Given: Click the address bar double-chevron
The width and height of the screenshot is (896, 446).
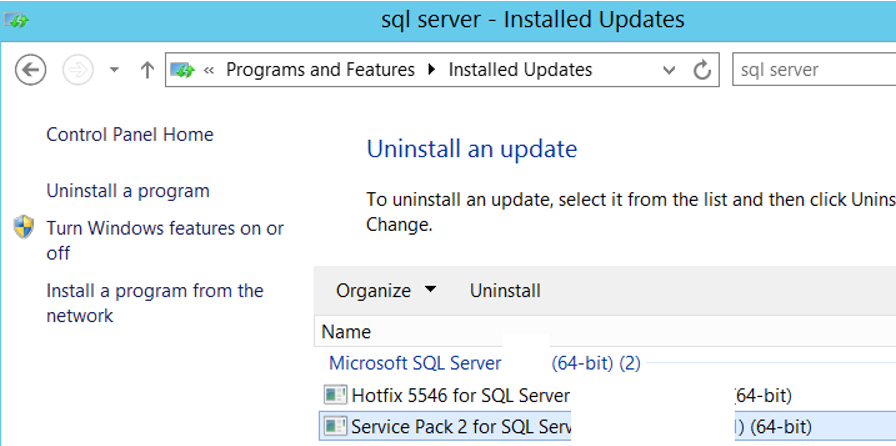Looking at the screenshot, I should pyautogui.click(x=209, y=70).
